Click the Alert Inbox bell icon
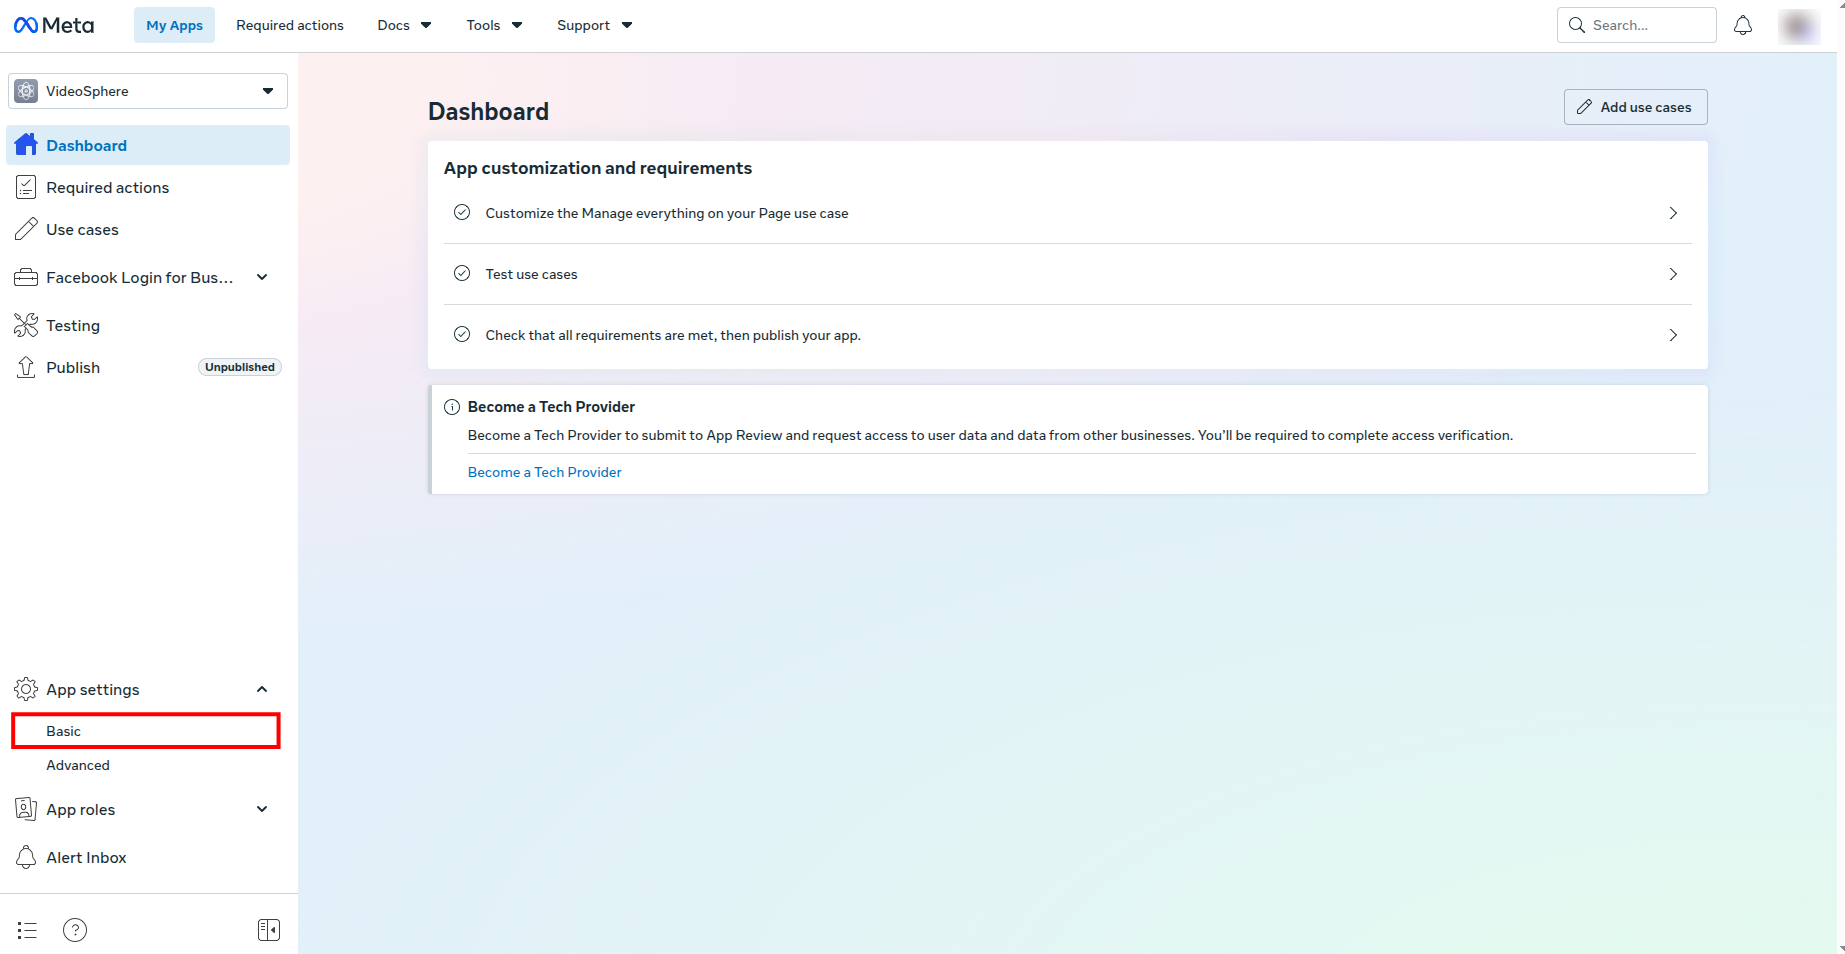The image size is (1845, 954). (26, 857)
